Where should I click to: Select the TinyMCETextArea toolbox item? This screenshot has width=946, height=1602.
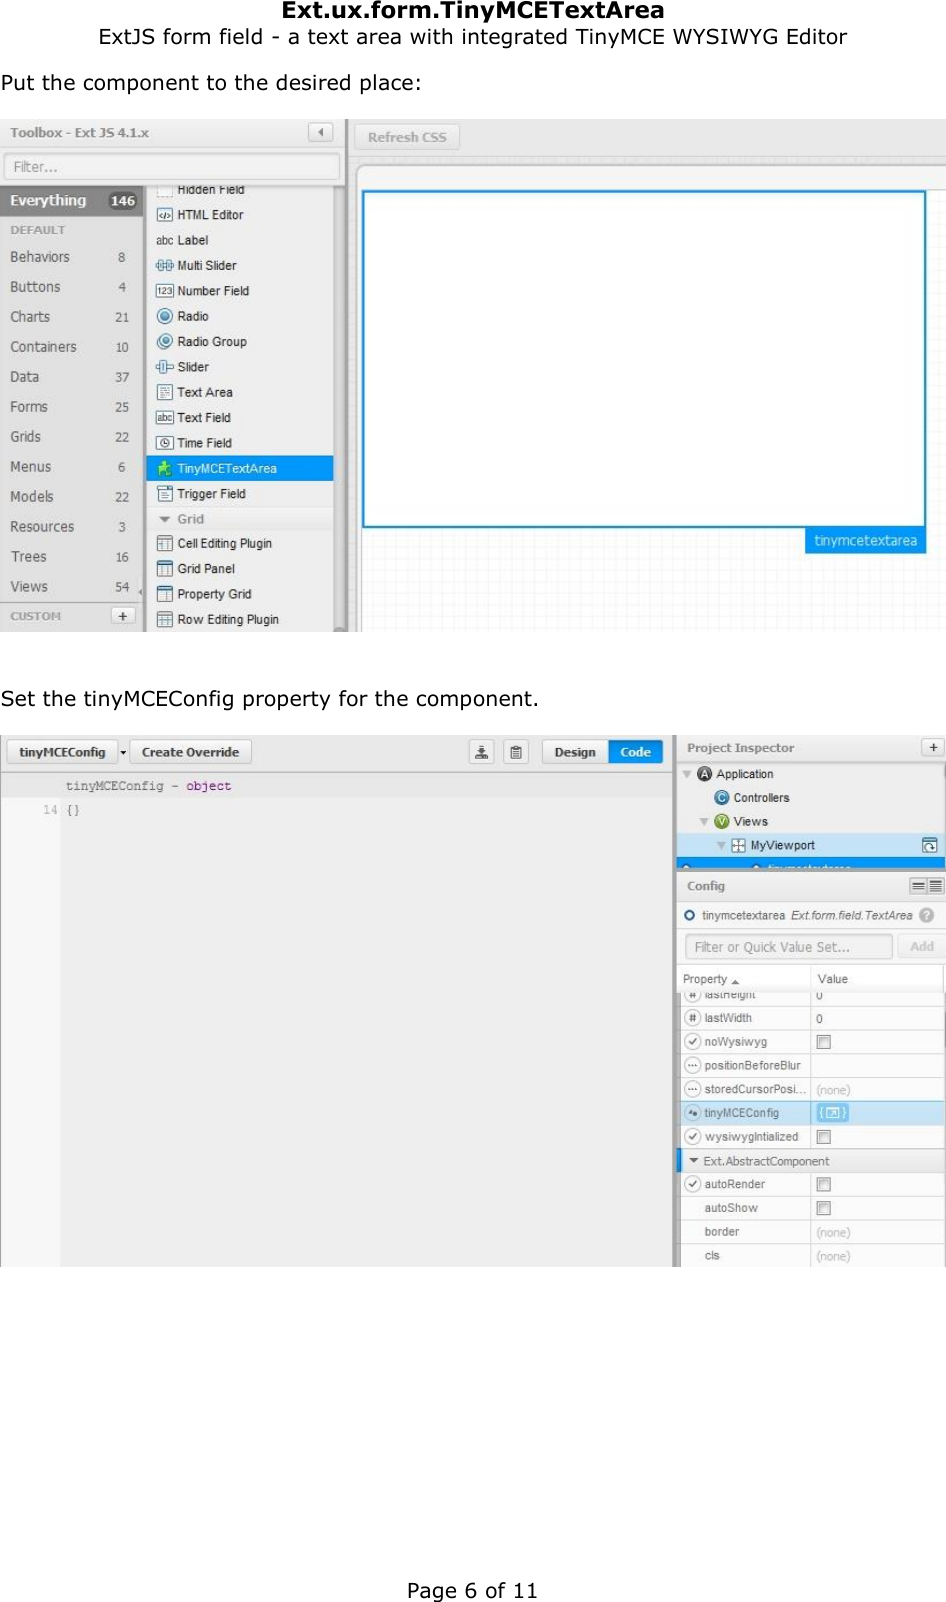tap(239, 468)
